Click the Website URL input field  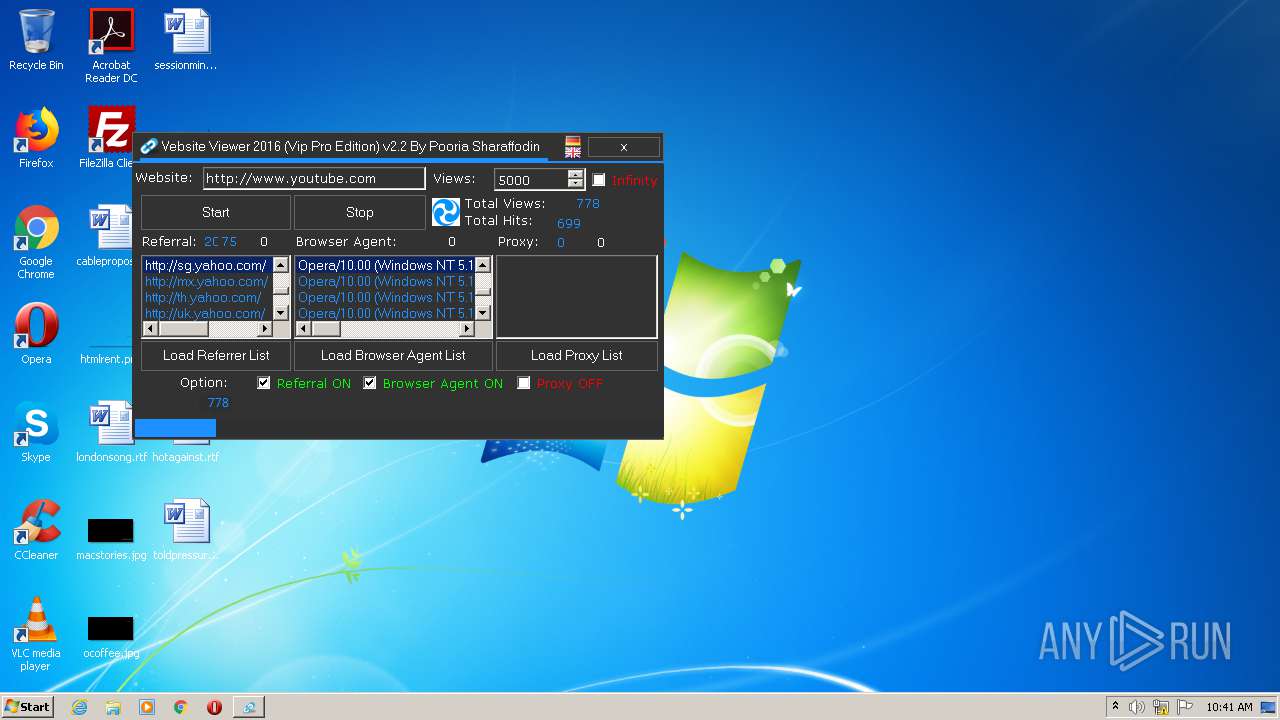(x=314, y=179)
